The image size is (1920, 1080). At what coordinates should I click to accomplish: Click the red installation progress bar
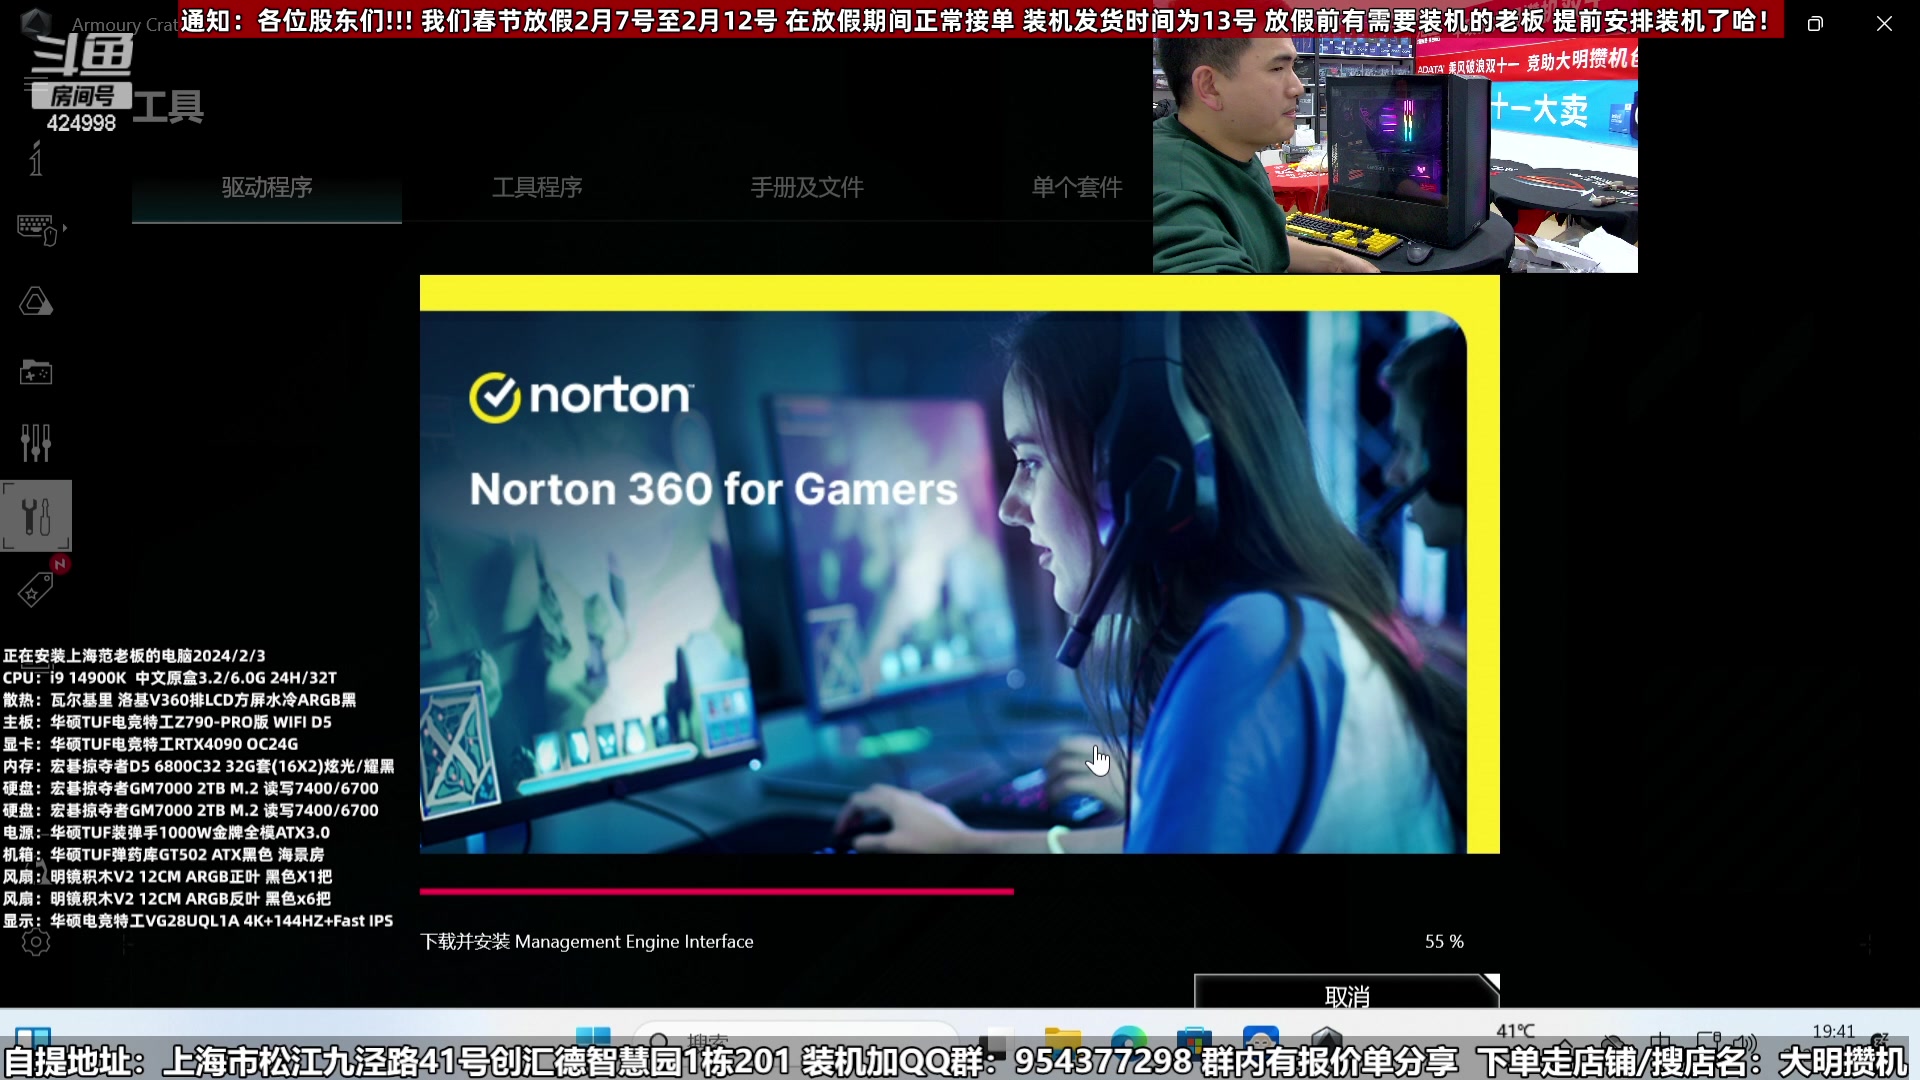point(716,891)
